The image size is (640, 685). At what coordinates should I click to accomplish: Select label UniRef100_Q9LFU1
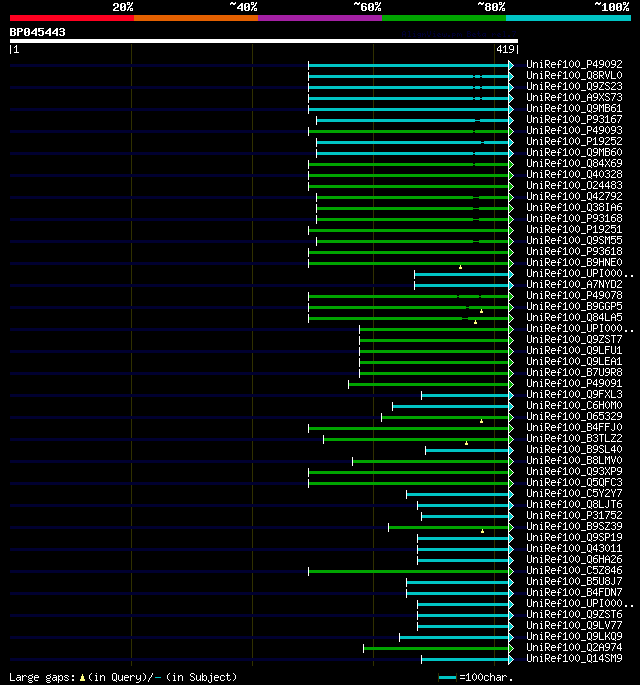coord(574,350)
